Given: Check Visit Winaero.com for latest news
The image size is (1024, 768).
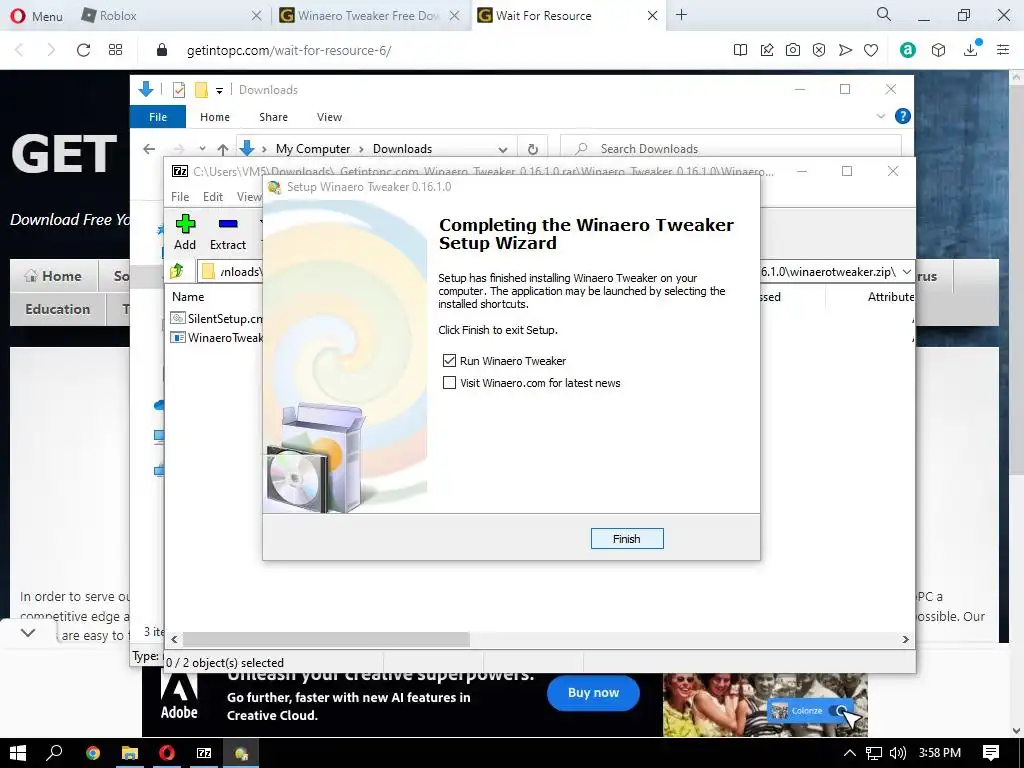Looking at the screenshot, I should pyautogui.click(x=449, y=383).
